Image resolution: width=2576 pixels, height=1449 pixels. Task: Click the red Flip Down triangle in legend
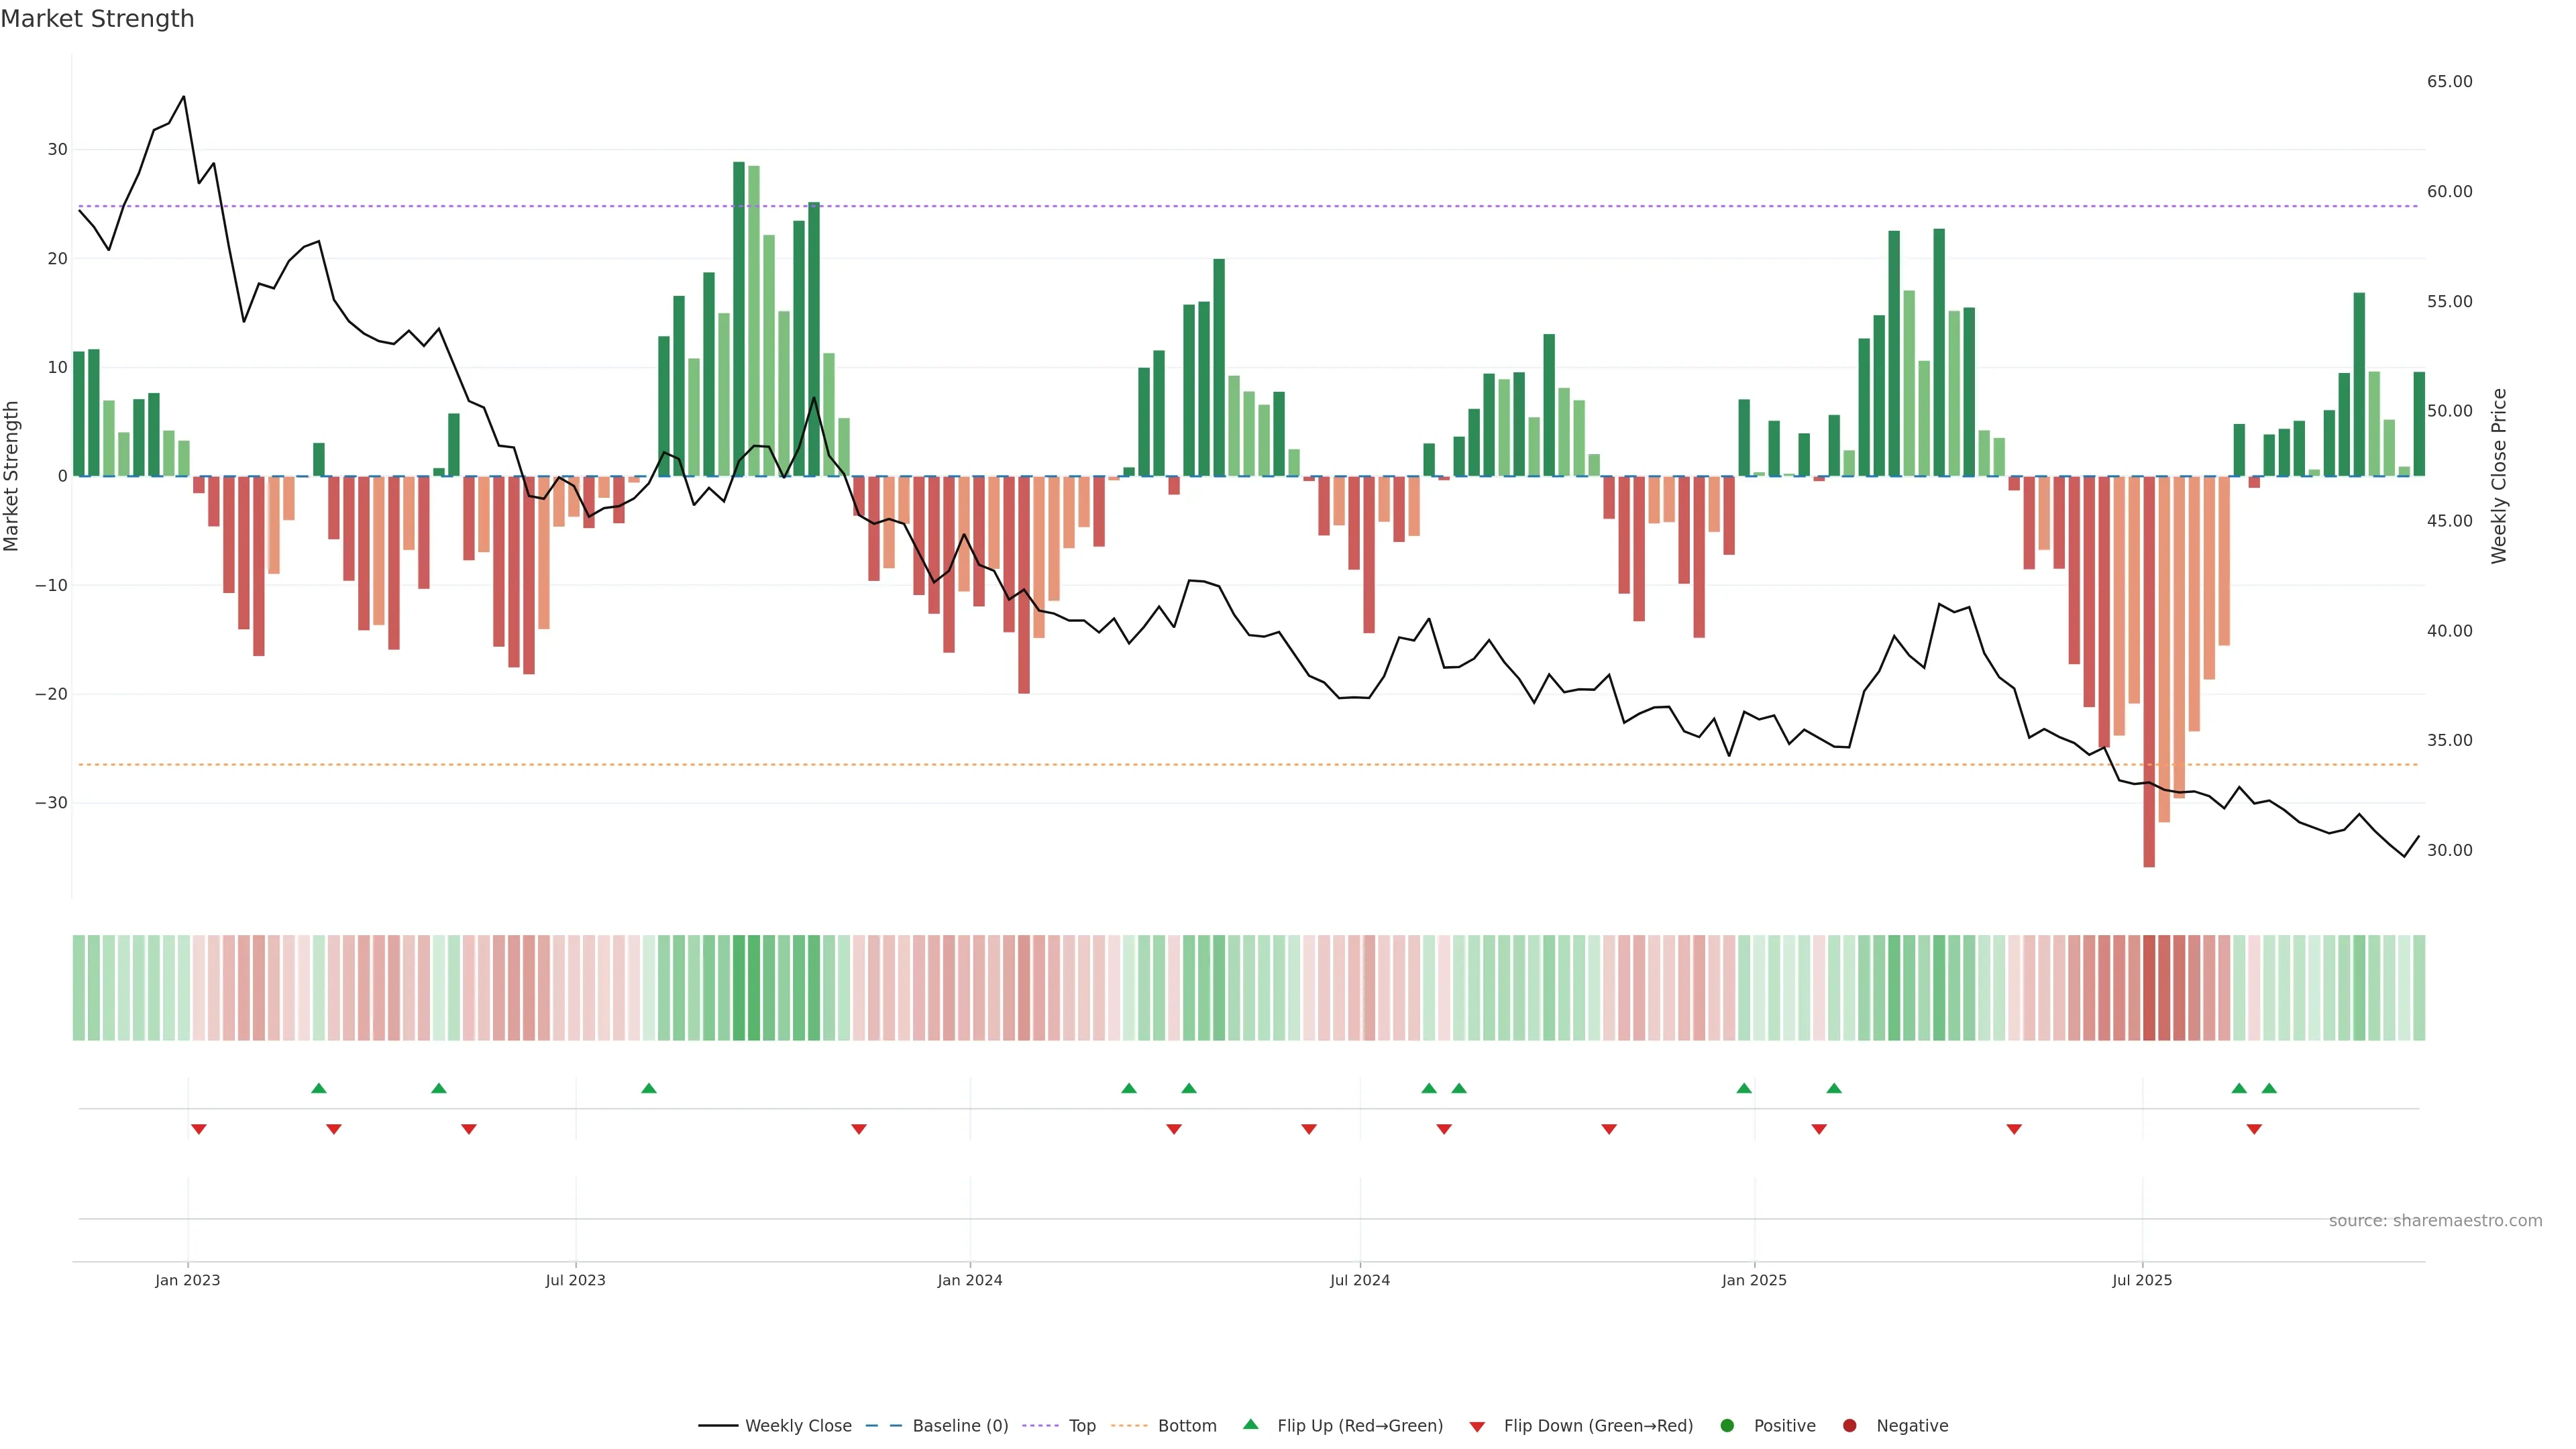click(x=1476, y=1426)
